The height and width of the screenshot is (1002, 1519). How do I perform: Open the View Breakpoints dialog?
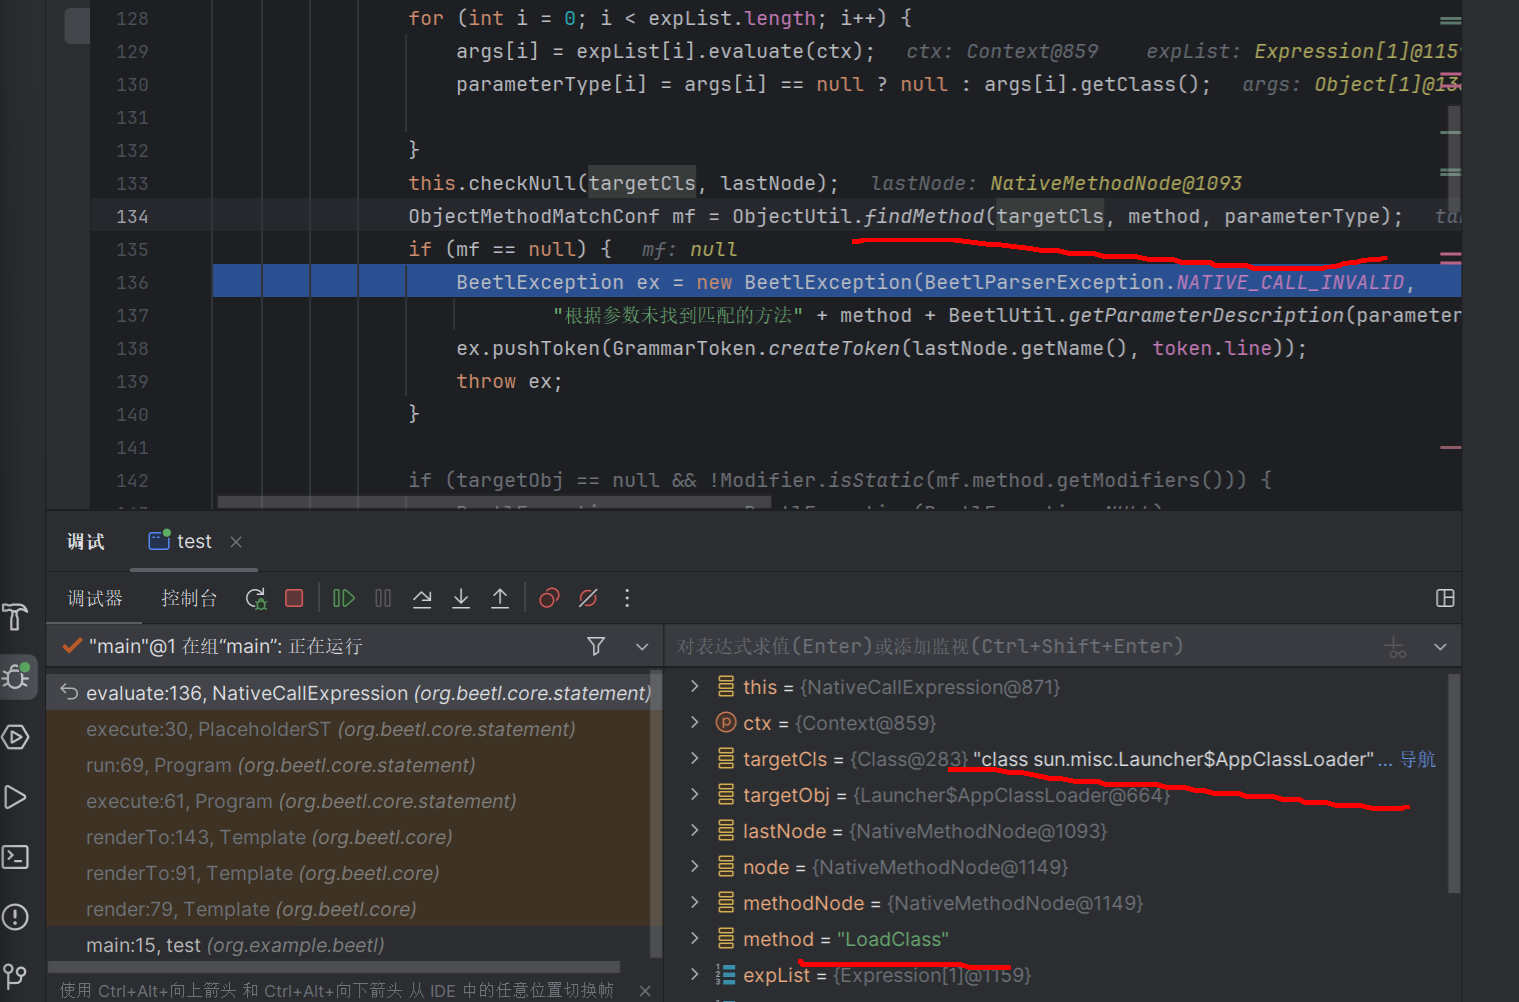click(549, 598)
